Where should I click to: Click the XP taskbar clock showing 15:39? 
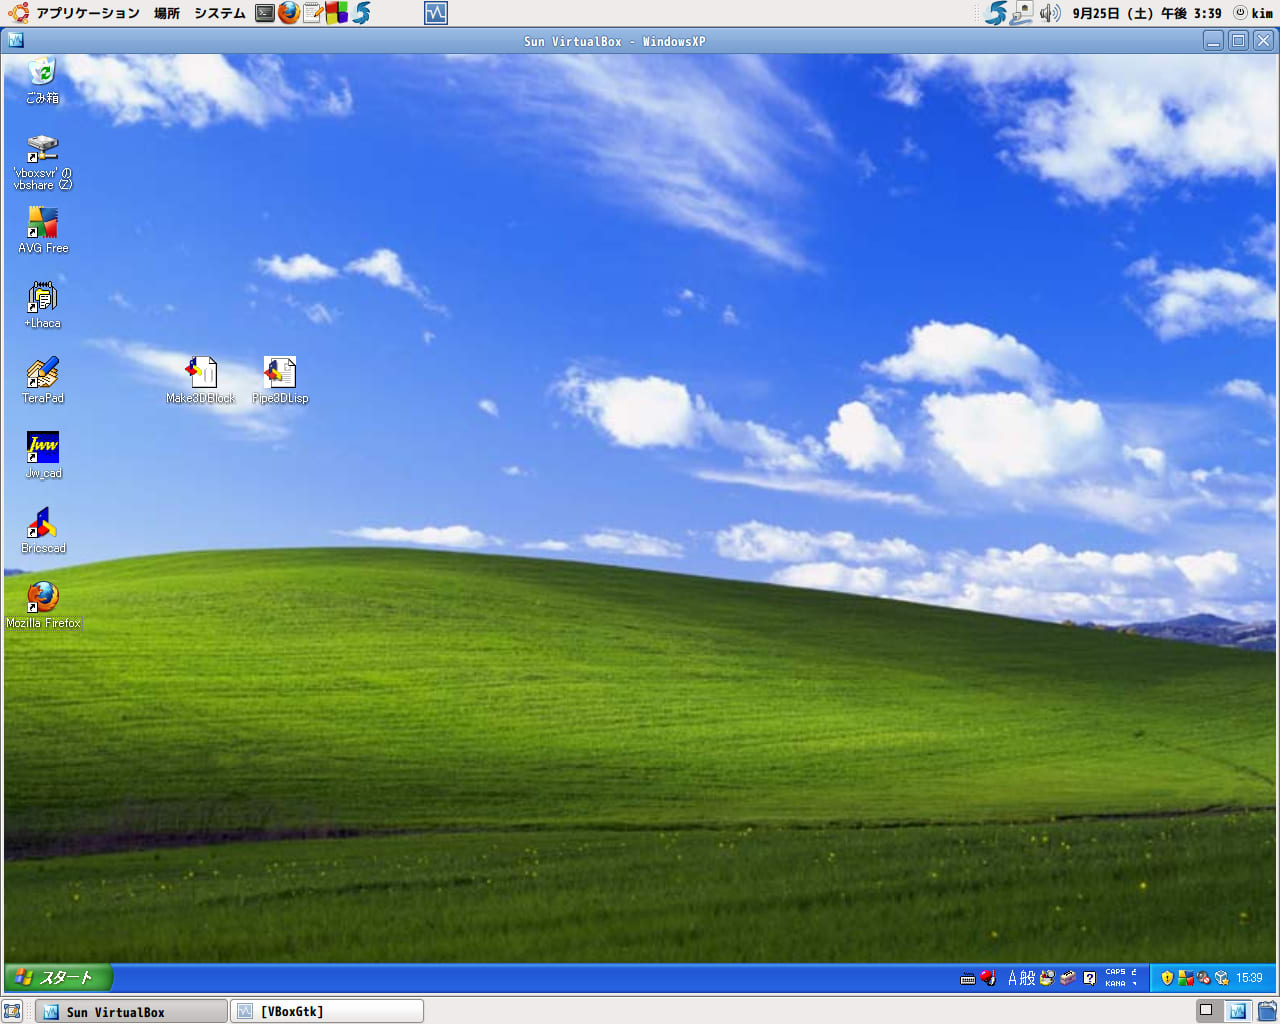1249,978
